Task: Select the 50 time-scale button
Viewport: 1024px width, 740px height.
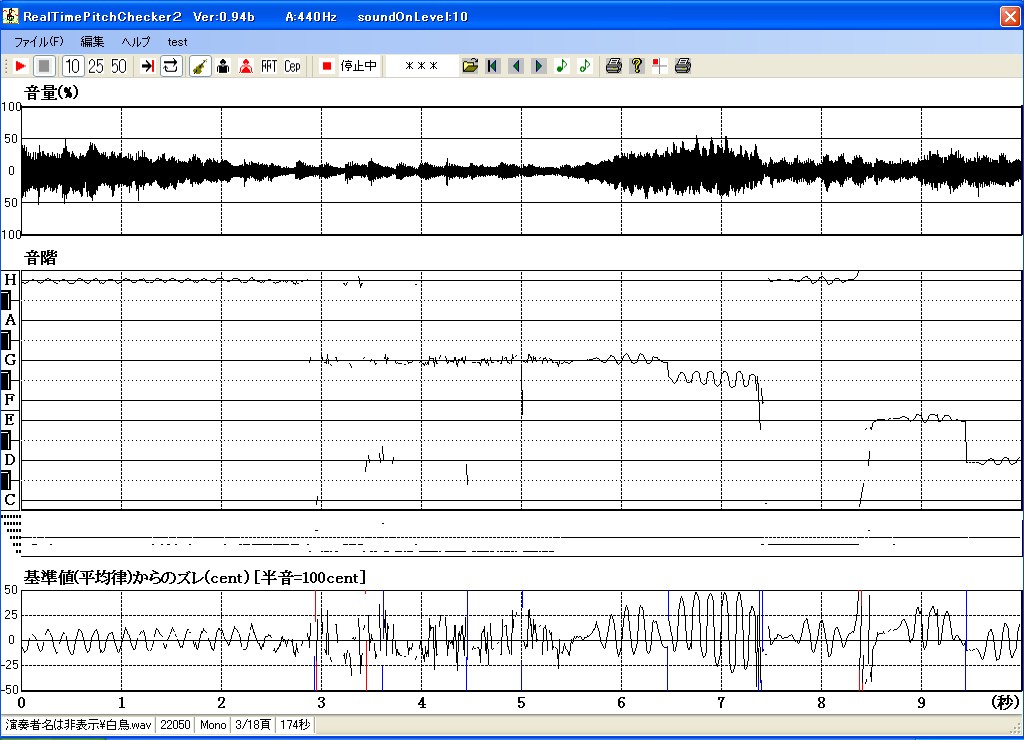Action: point(118,66)
